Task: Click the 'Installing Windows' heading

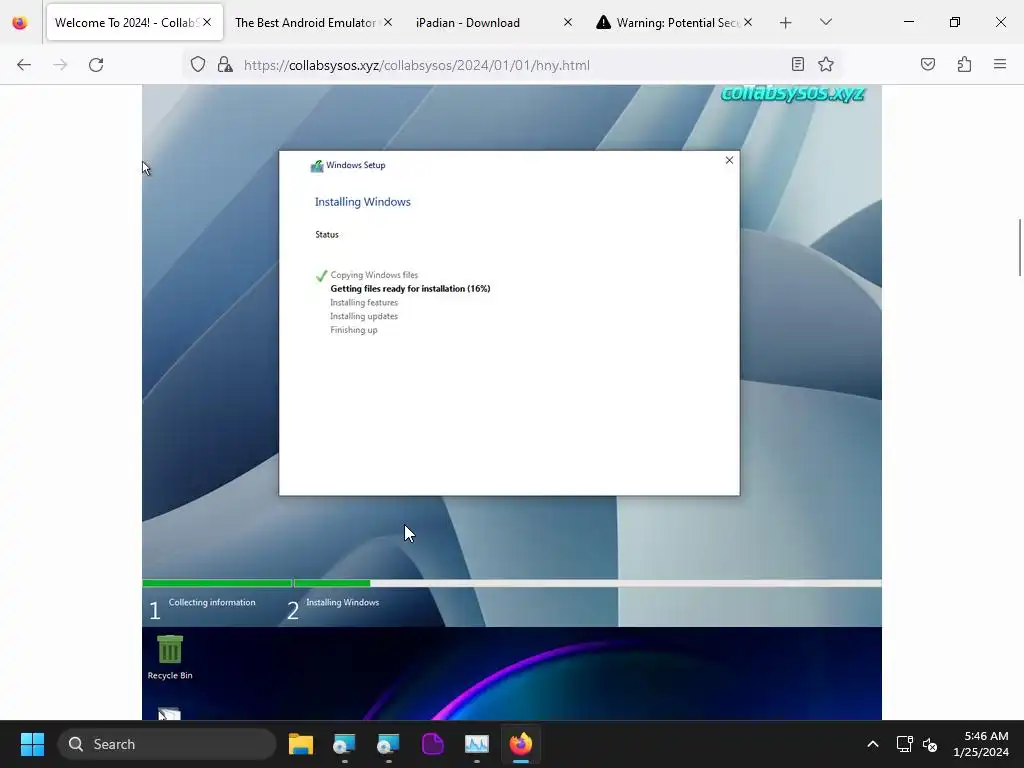Action: click(x=362, y=202)
